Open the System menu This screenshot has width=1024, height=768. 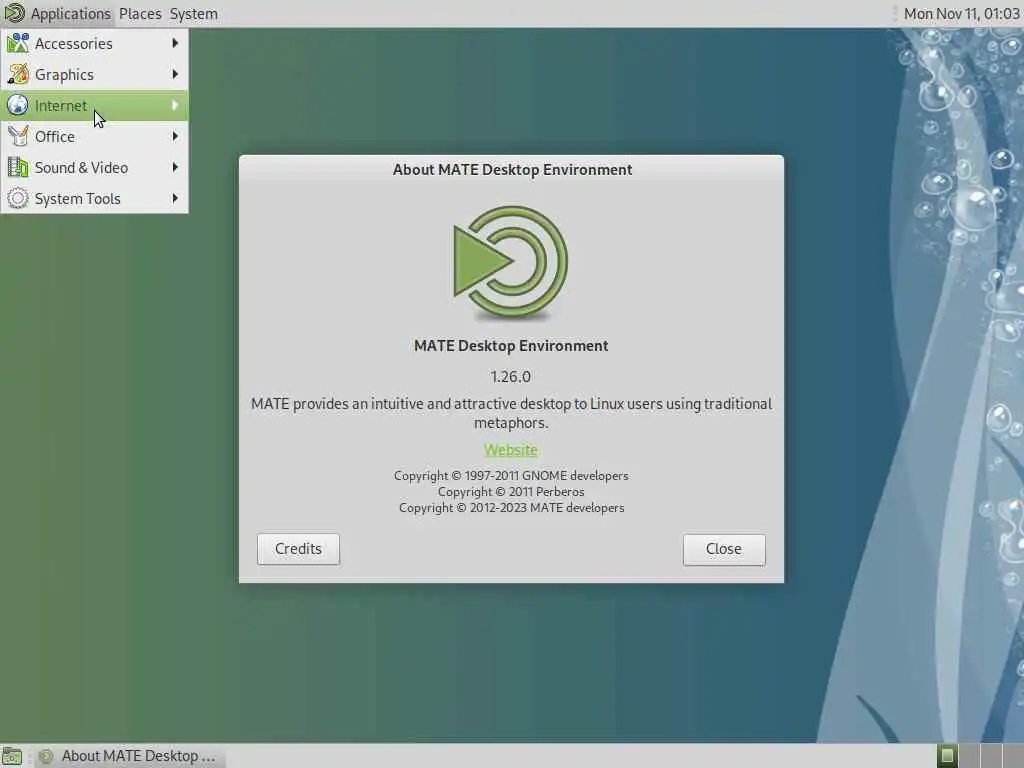pyautogui.click(x=193, y=14)
